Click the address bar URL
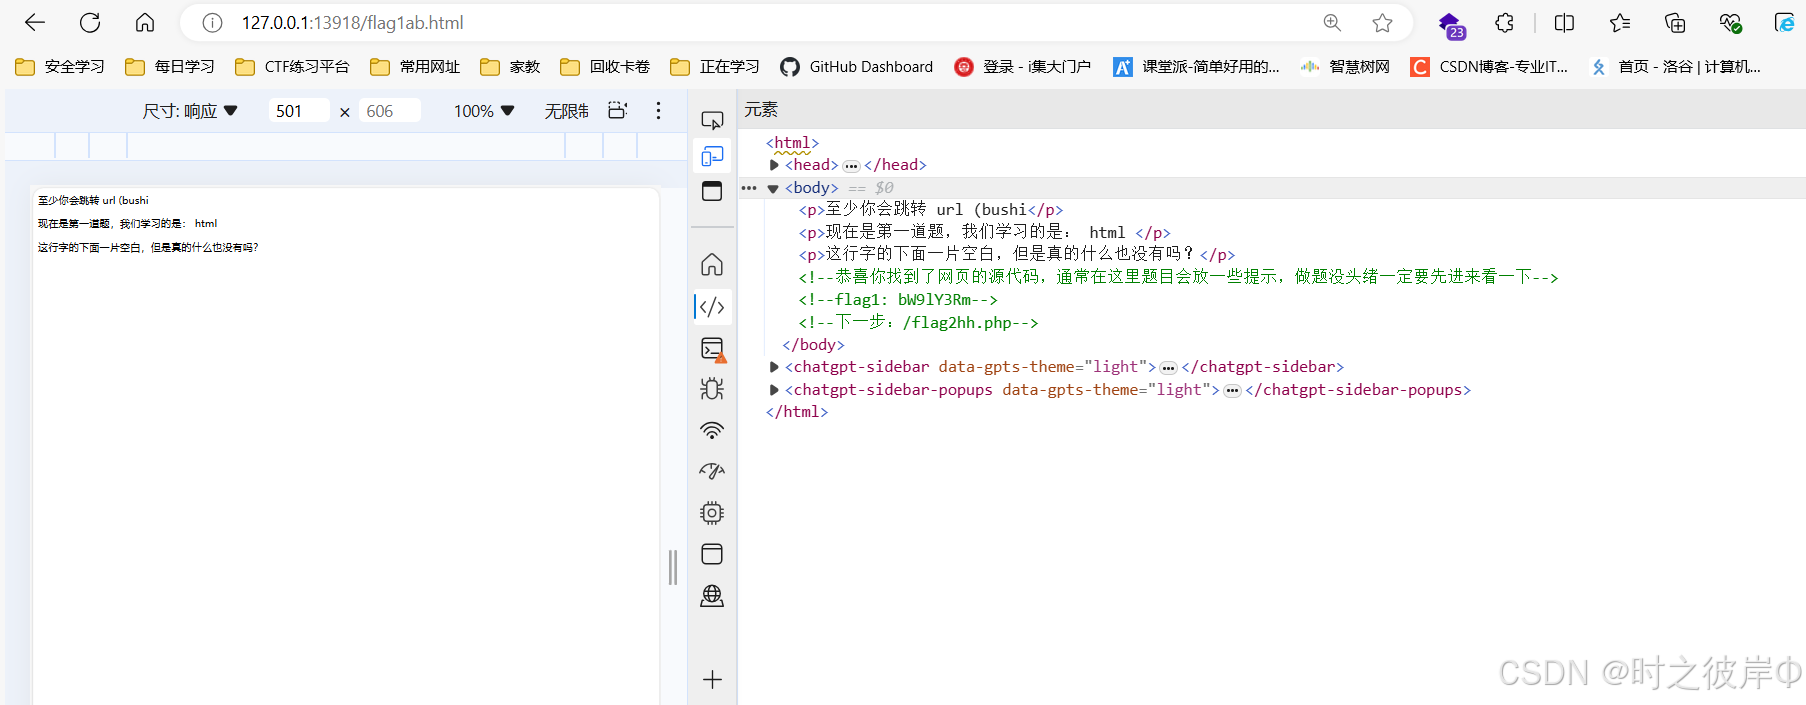The height and width of the screenshot is (705, 1806). click(x=353, y=23)
